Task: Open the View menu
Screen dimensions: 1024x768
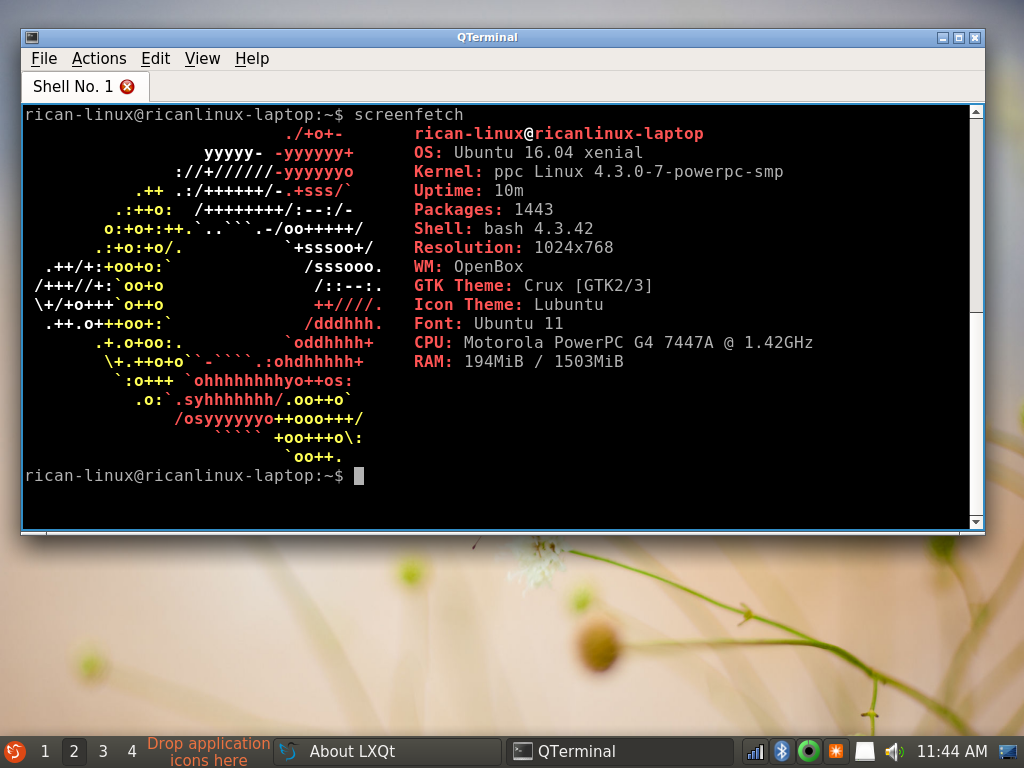Action: tap(202, 59)
